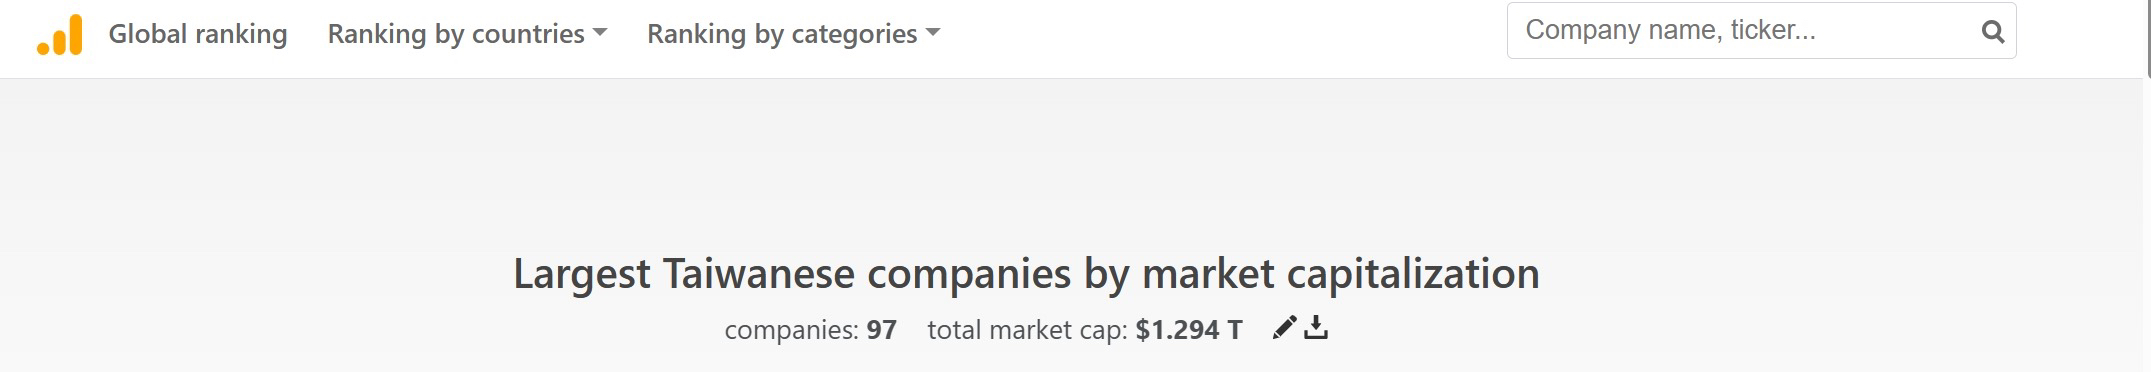Viewport: 2151px width, 372px height.
Task: Open the Global ranking page
Action: click(198, 34)
